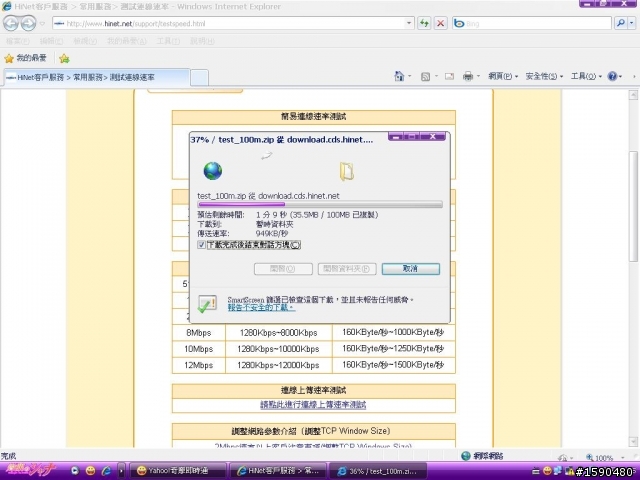
Task: Expand the Home button dropdown arrow
Action: [x=409, y=76]
